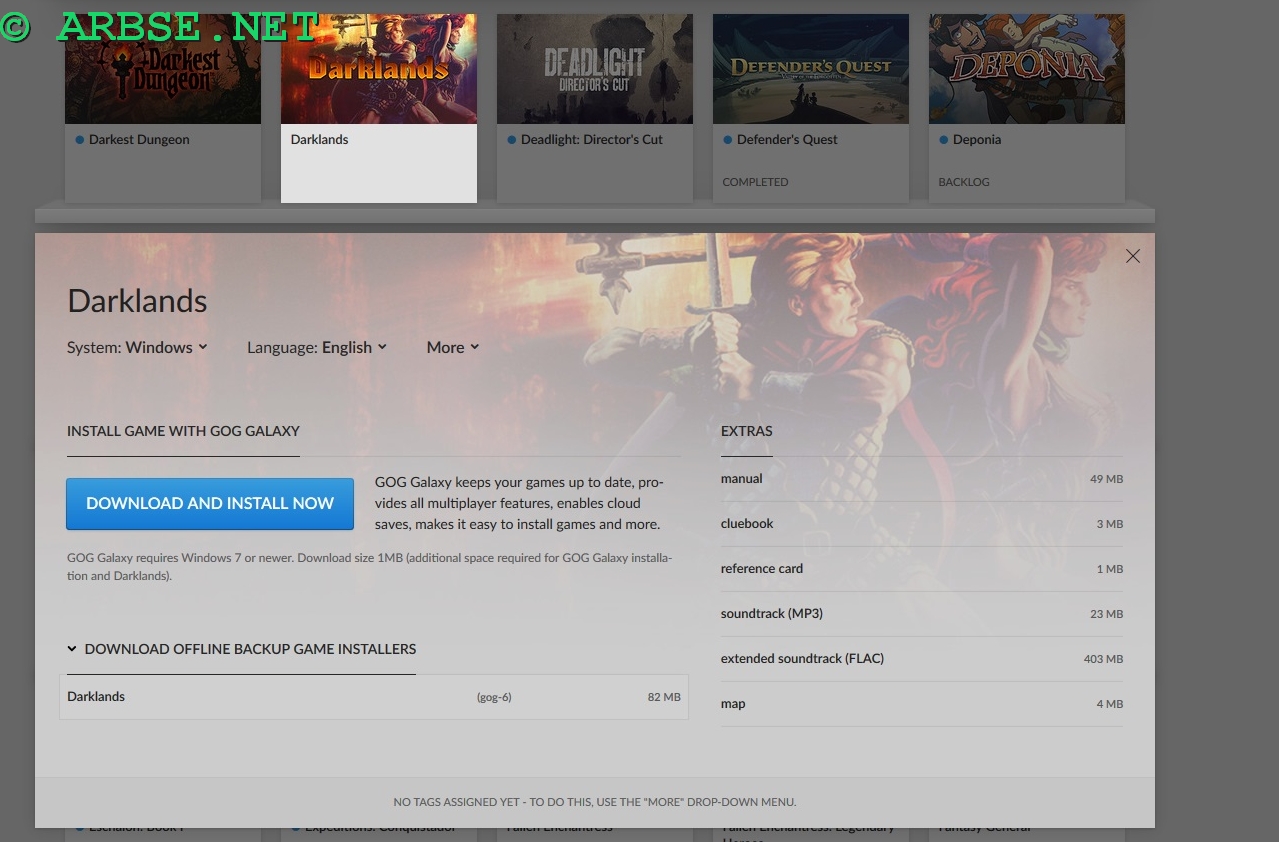The image size is (1279, 842).
Task: Download the Darklands gog-6 offline installer
Action: [x=374, y=697]
